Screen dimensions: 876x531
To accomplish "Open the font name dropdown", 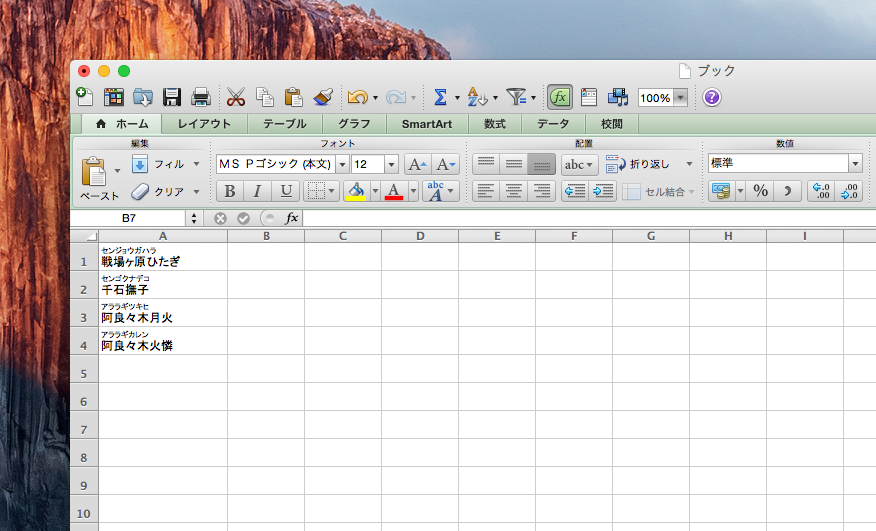I will (x=342, y=164).
